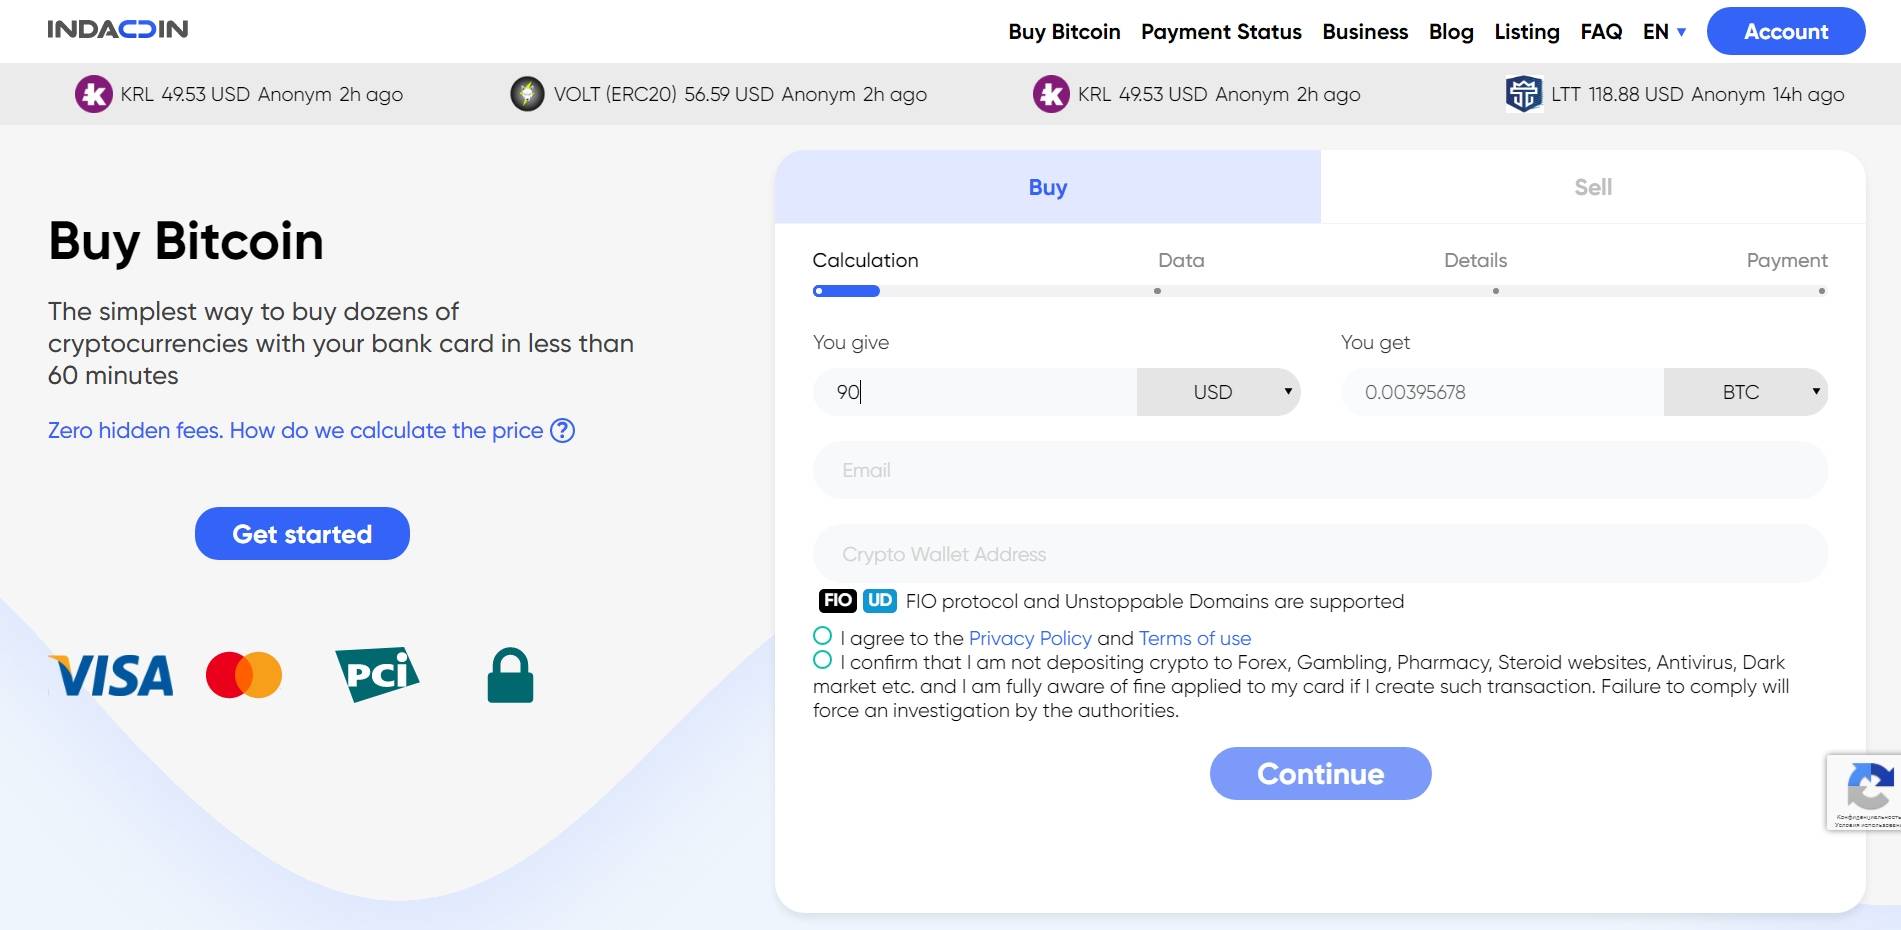Click the reCAPTCHA badge

(x=1864, y=792)
